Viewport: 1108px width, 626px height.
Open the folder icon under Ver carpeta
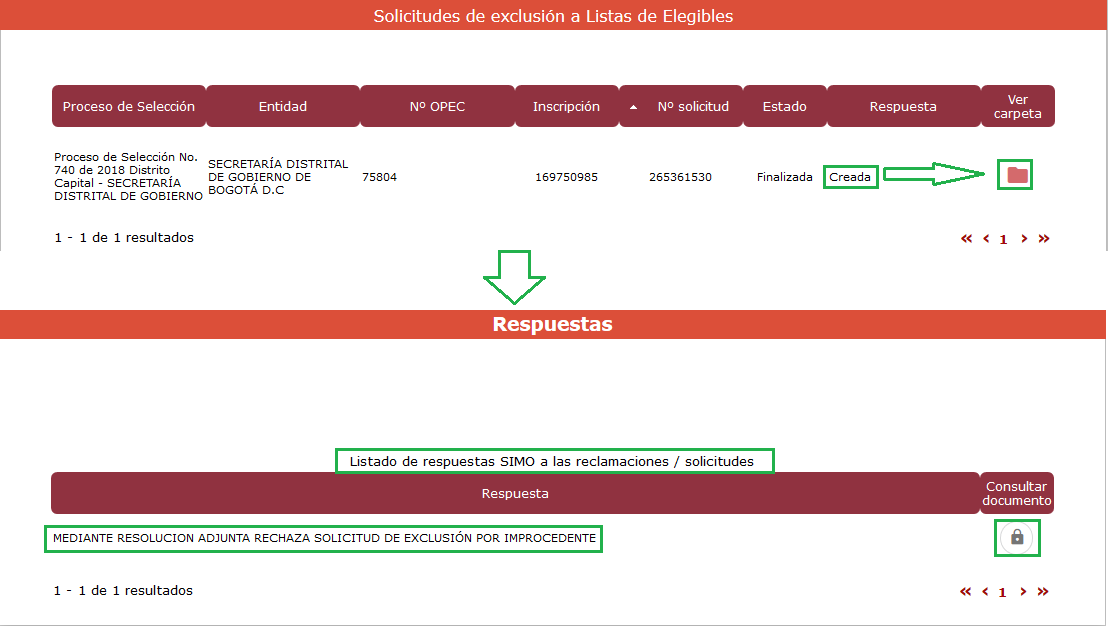coord(1017,176)
